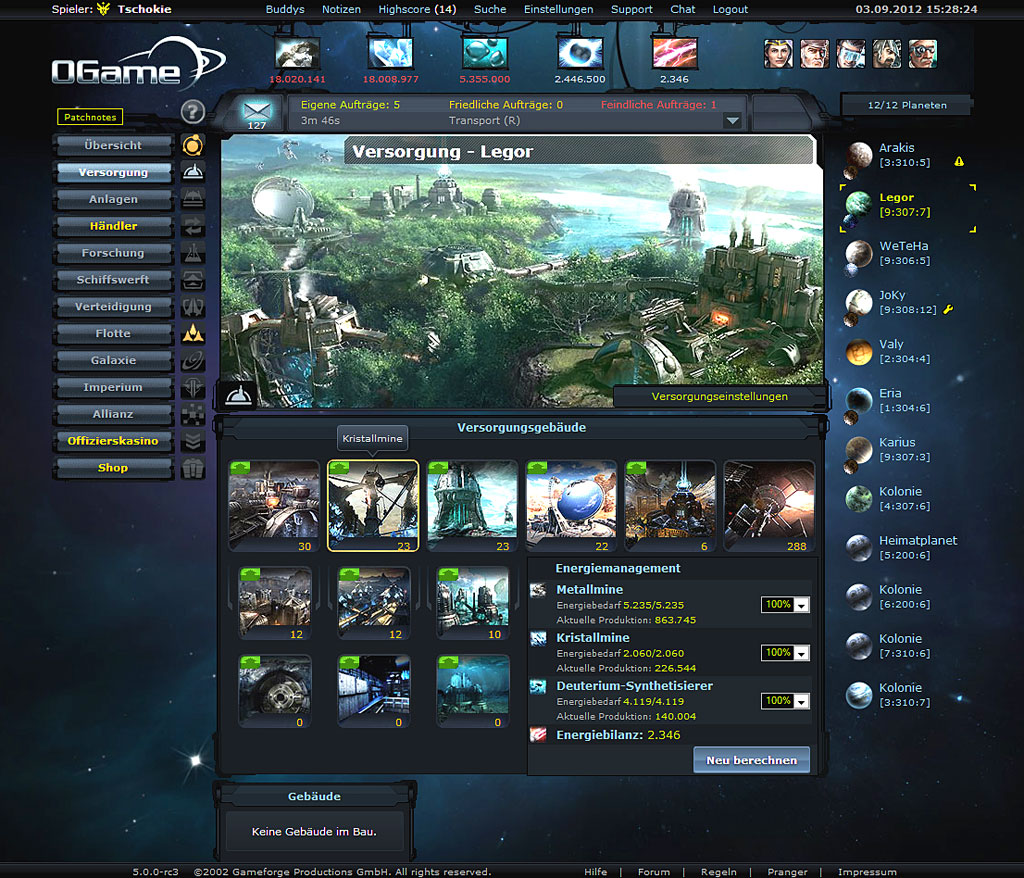1024x878 pixels.
Task: Click the green upgrade icon on Fusionskraftwerk level 6
Action: 636,467
